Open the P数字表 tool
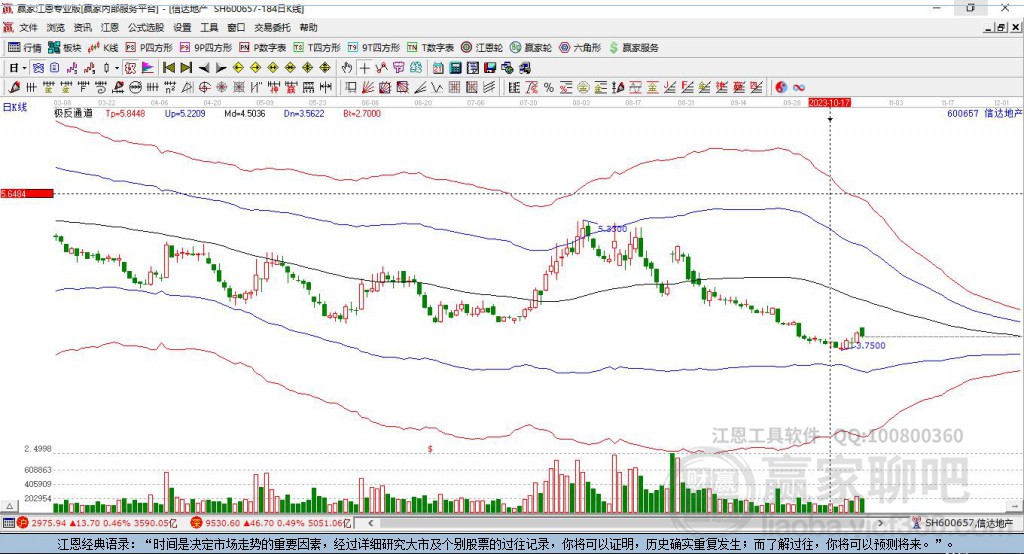 [x=263, y=48]
